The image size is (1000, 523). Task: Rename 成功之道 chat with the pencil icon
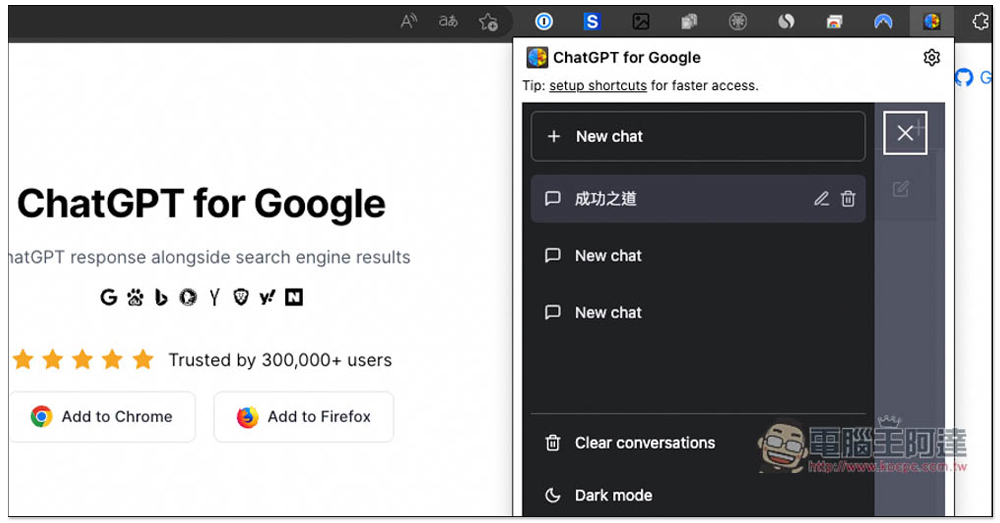coord(821,199)
